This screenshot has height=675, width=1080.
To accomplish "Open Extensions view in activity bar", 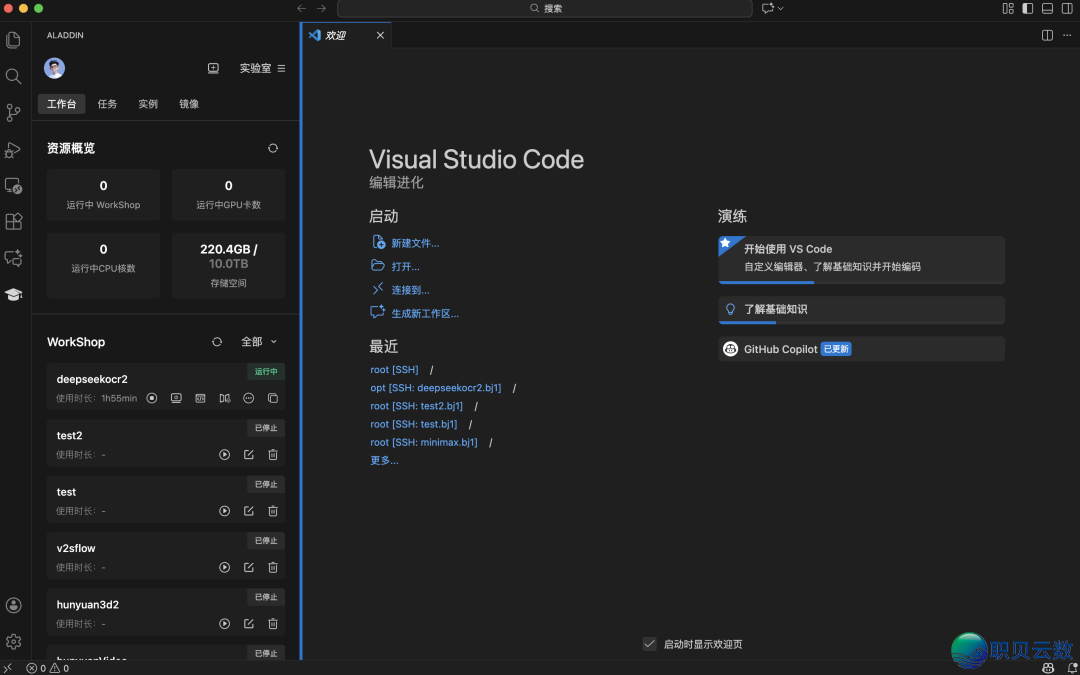I will [x=14, y=221].
